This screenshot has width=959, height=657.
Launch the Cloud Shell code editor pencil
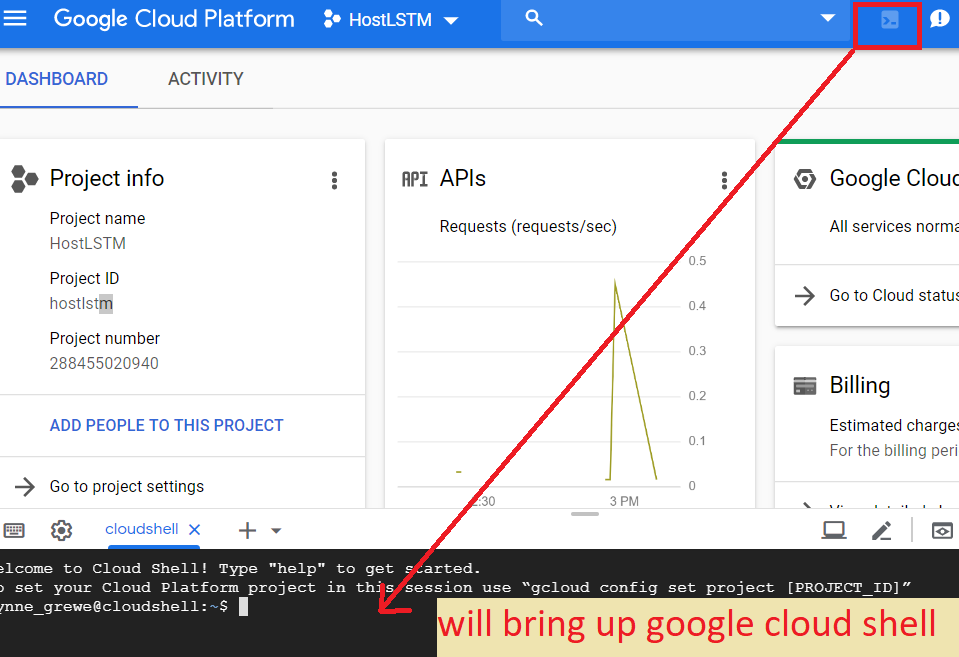click(881, 530)
